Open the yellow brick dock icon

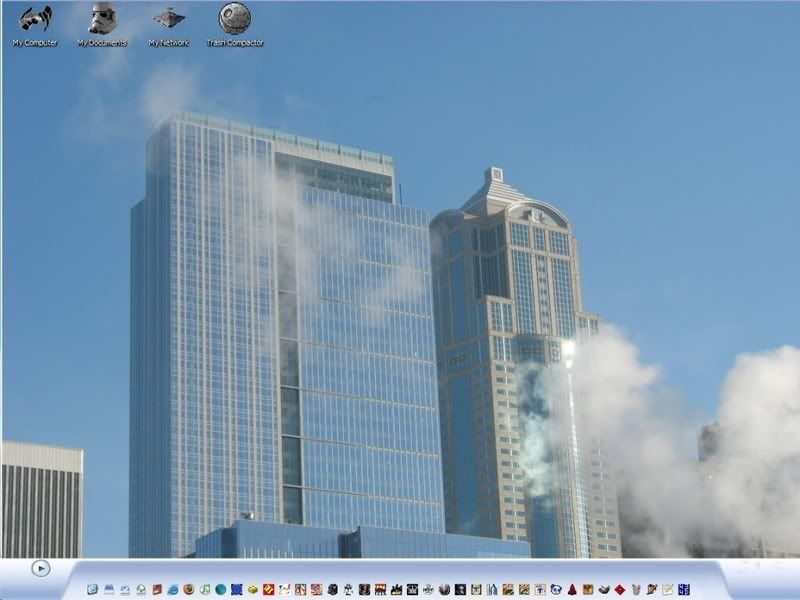click(253, 590)
